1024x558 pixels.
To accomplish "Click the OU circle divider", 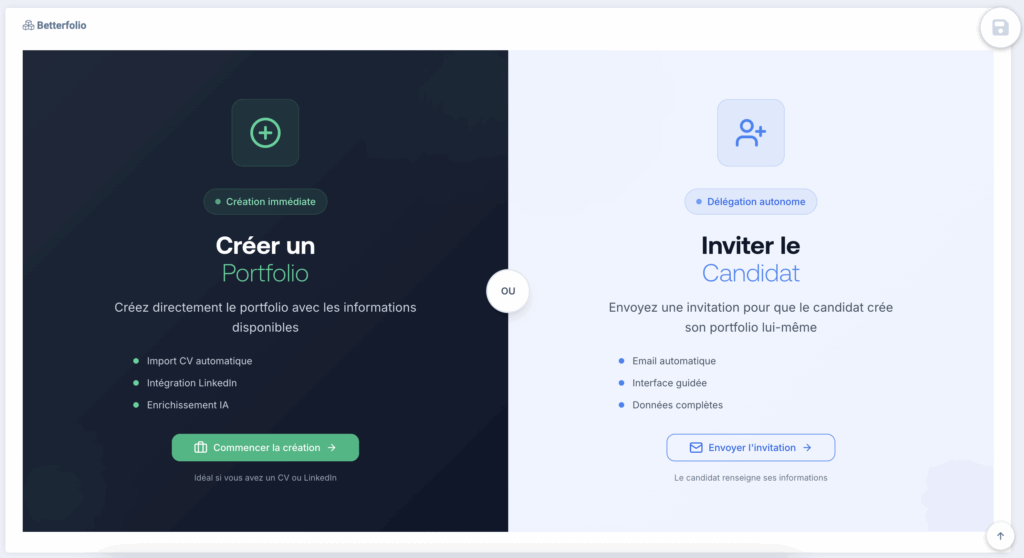I will coord(507,291).
